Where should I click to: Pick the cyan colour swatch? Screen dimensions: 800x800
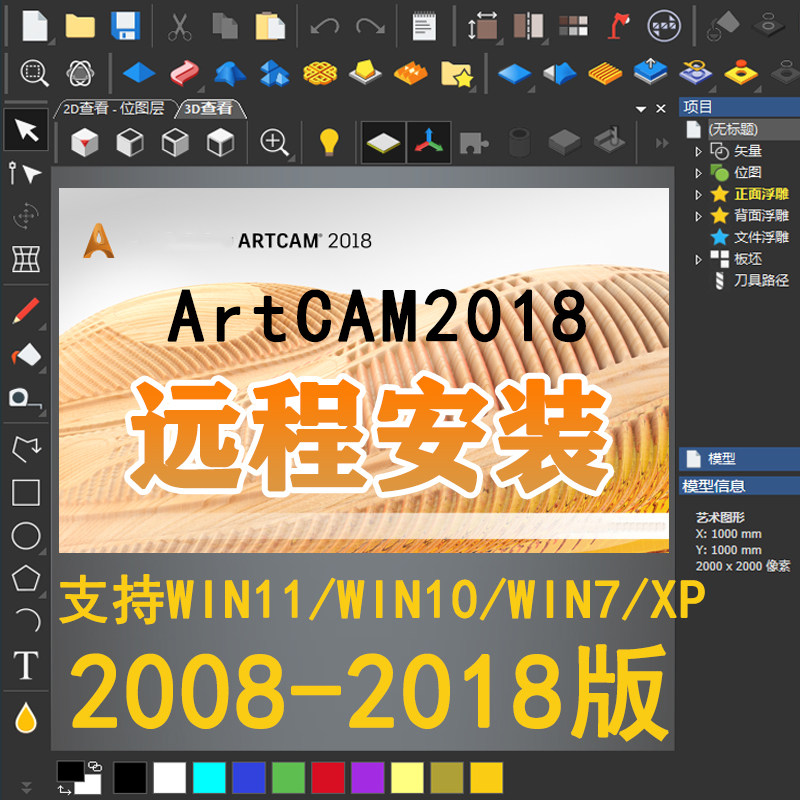(209, 778)
